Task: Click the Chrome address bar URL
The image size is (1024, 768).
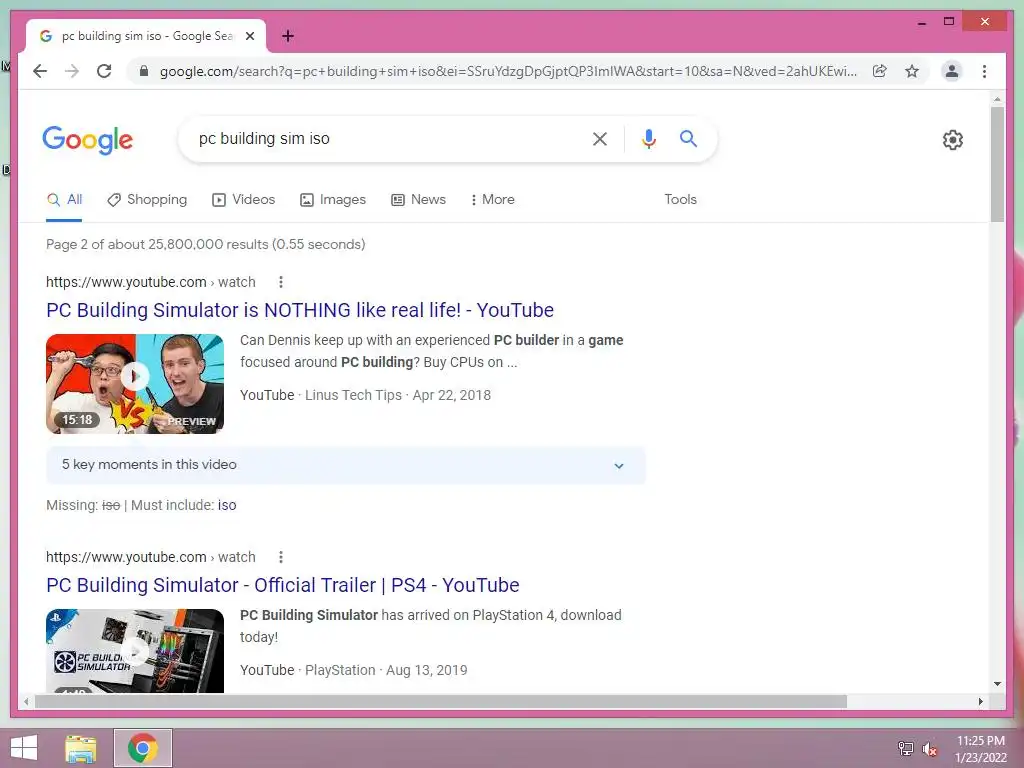Action: click(508, 71)
